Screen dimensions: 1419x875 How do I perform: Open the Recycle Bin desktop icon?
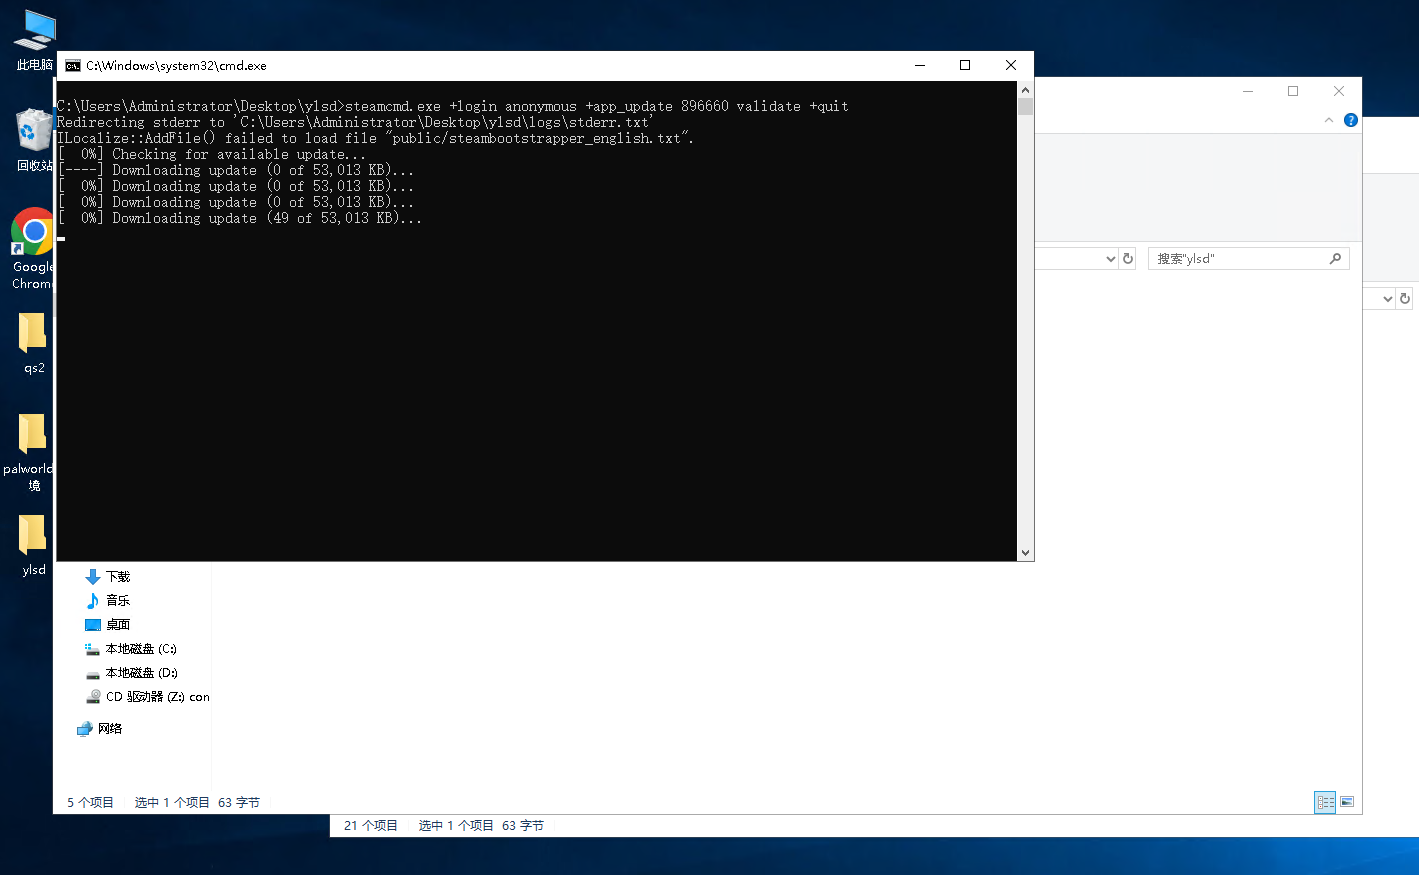click(34, 140)
